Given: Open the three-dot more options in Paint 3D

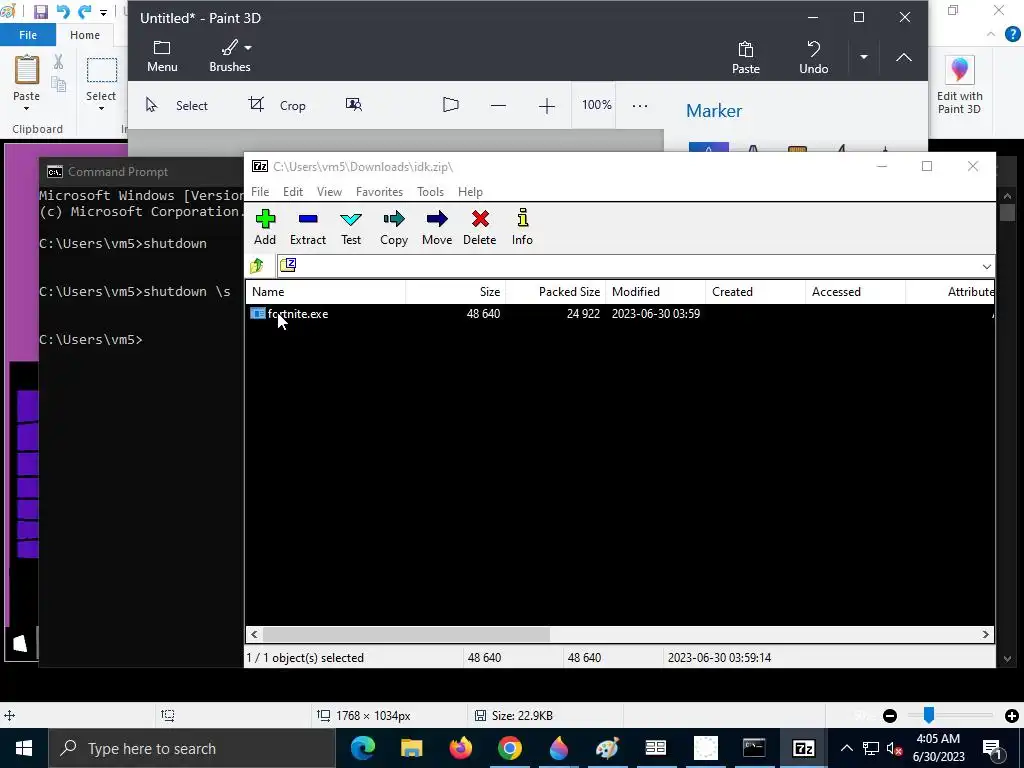Looking at the screenshot, I should [x=640, y=105].
